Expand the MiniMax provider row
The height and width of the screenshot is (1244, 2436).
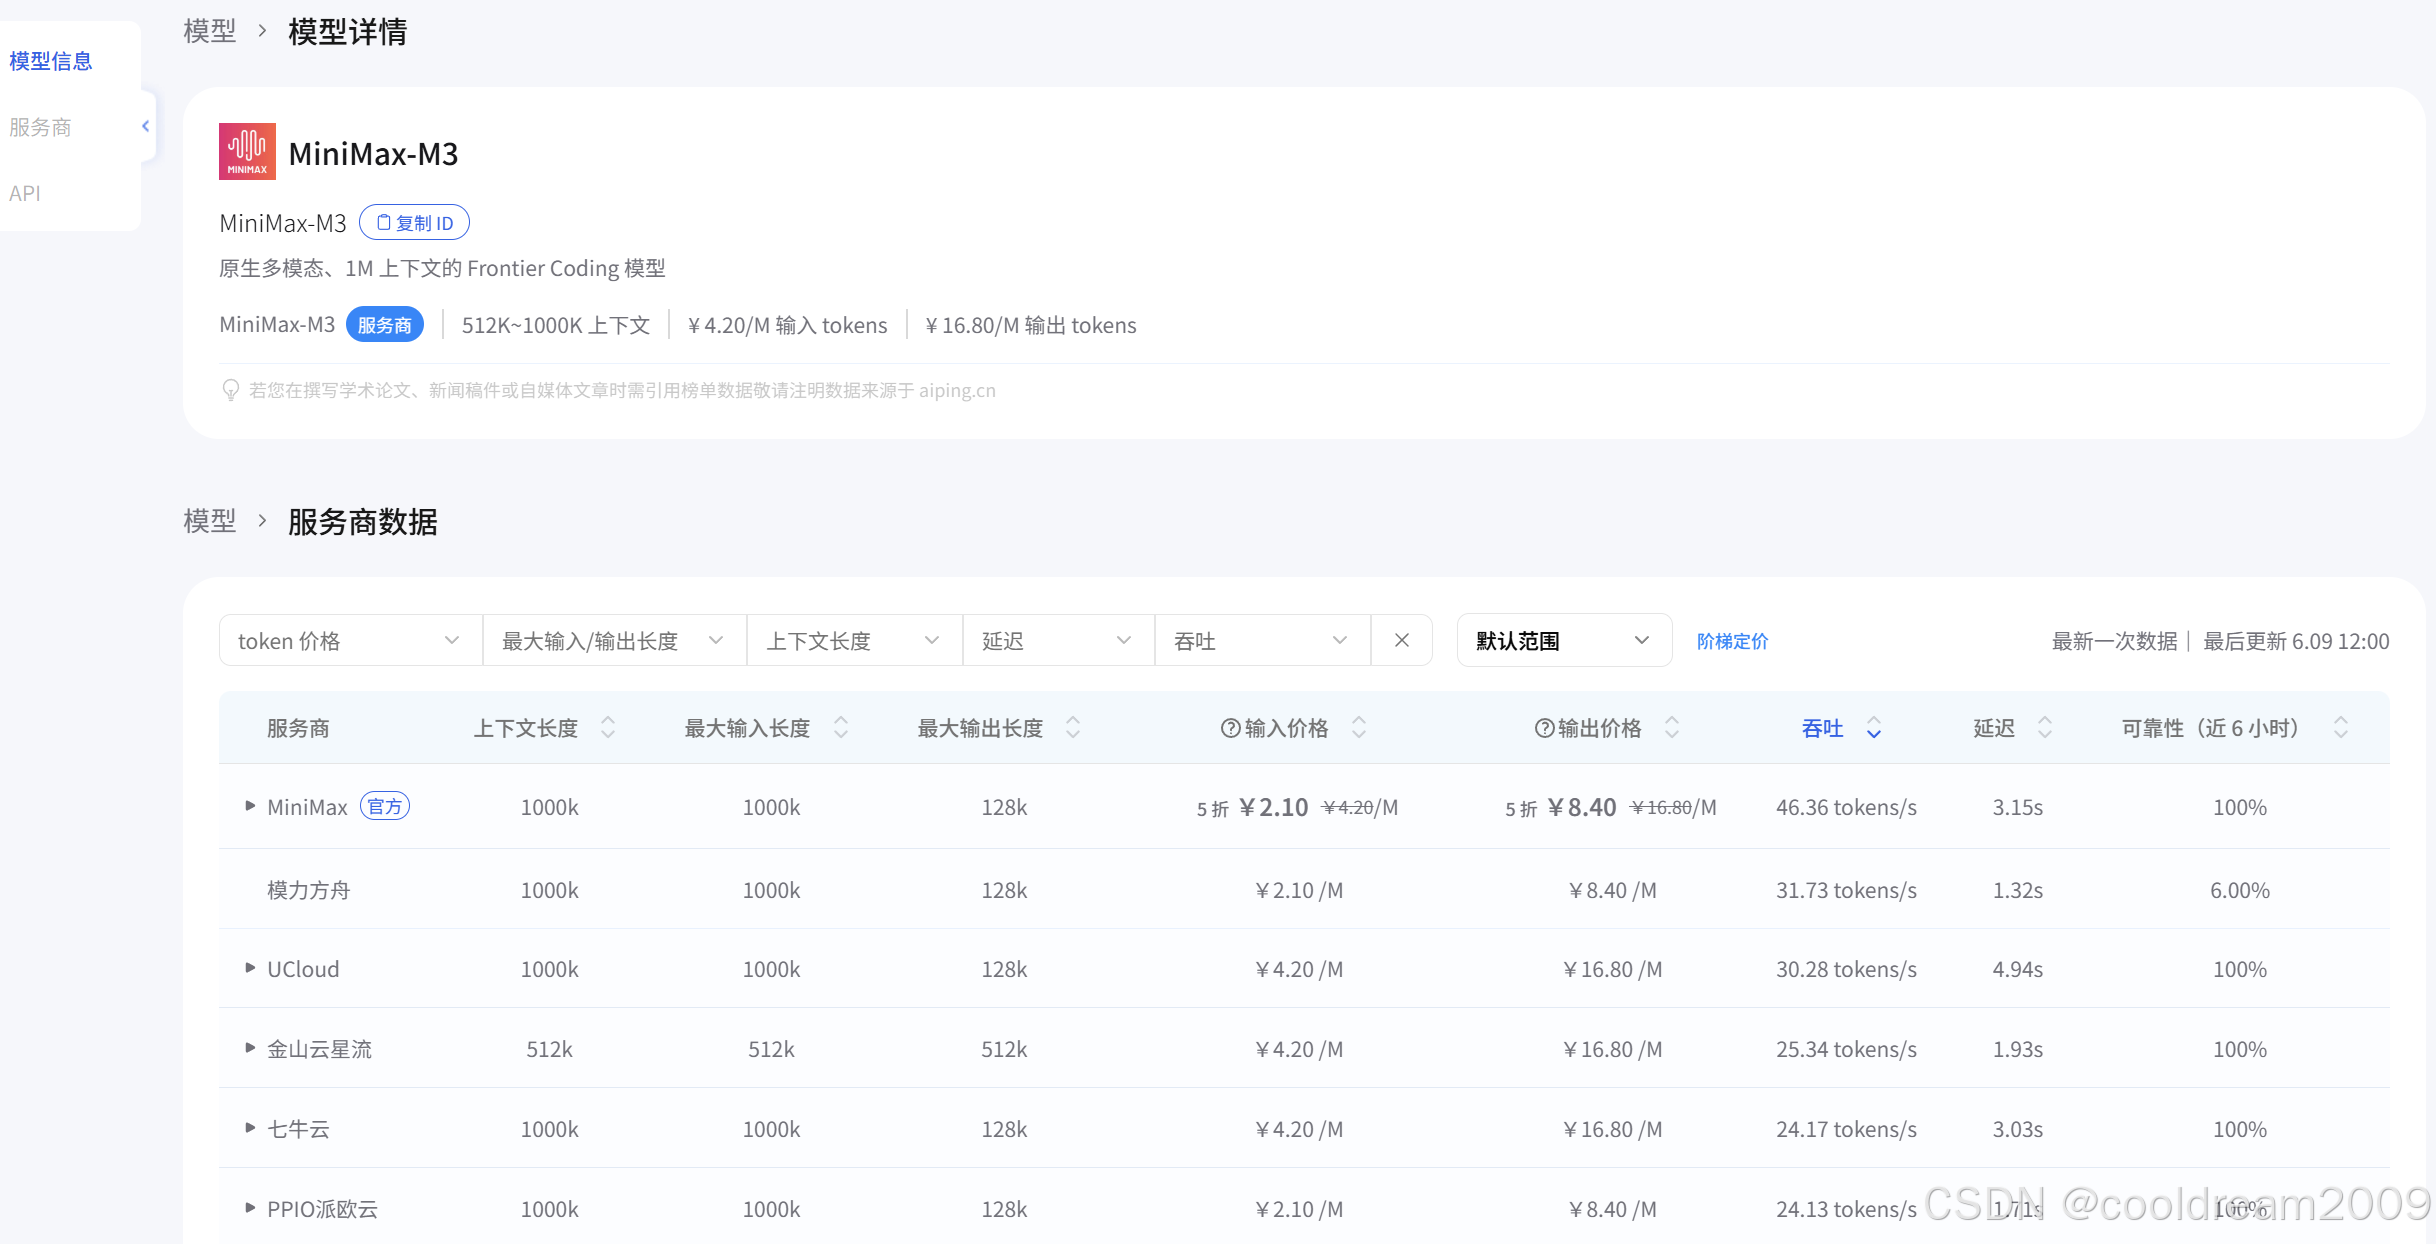click(250, 805)
